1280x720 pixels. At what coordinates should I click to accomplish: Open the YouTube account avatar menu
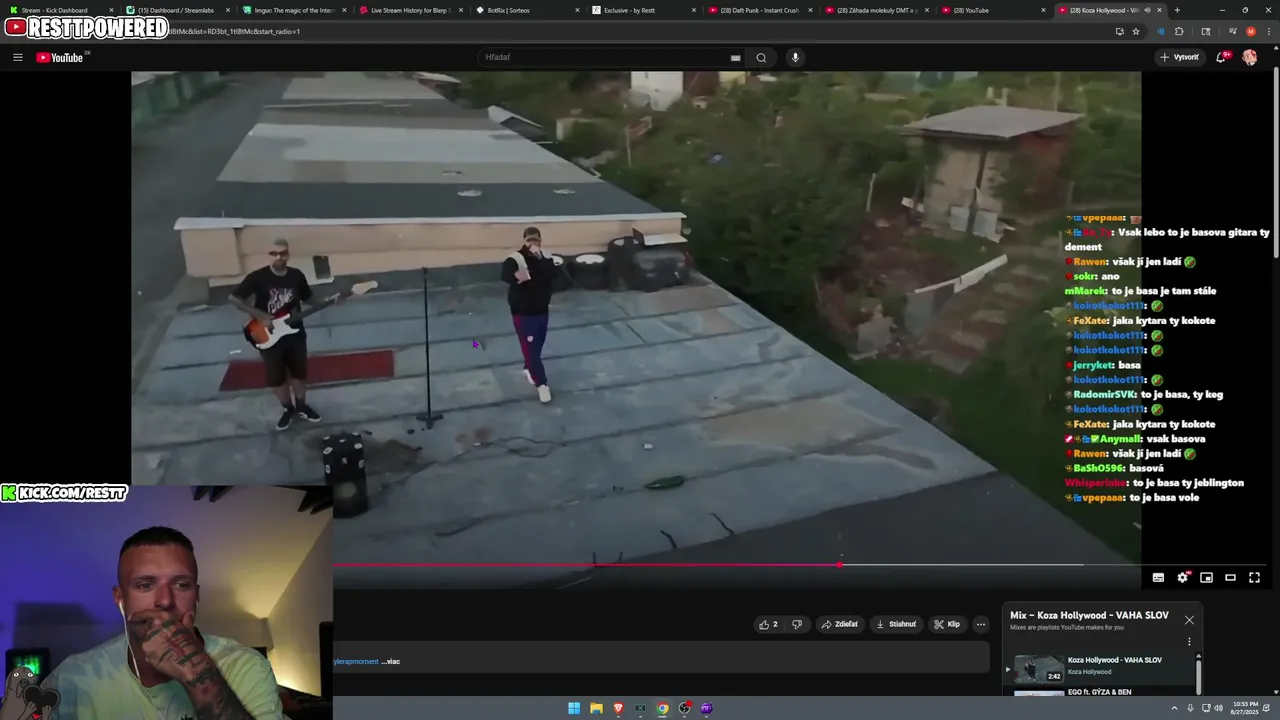[1249, 57]
